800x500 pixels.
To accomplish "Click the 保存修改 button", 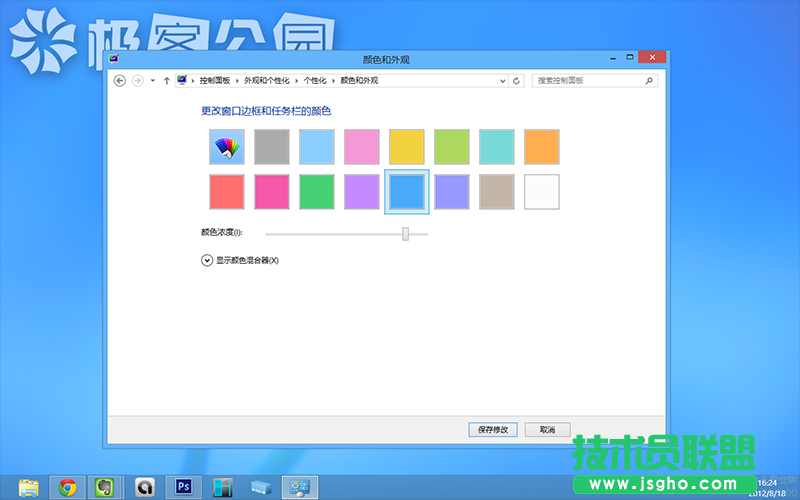I will tap(493, 430).
